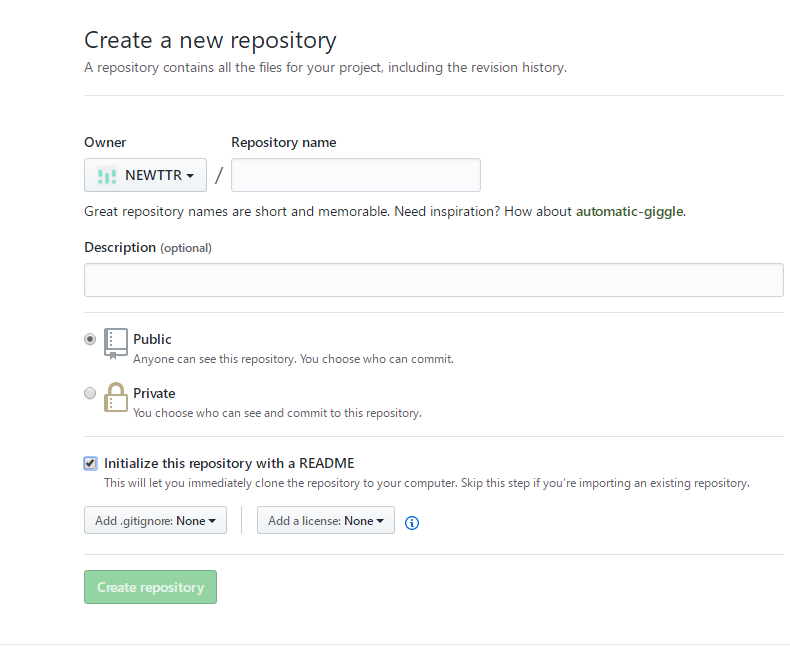790x646 pixels.
Task: Click the Private repository lock icon
Action: (x=116, y=397)
